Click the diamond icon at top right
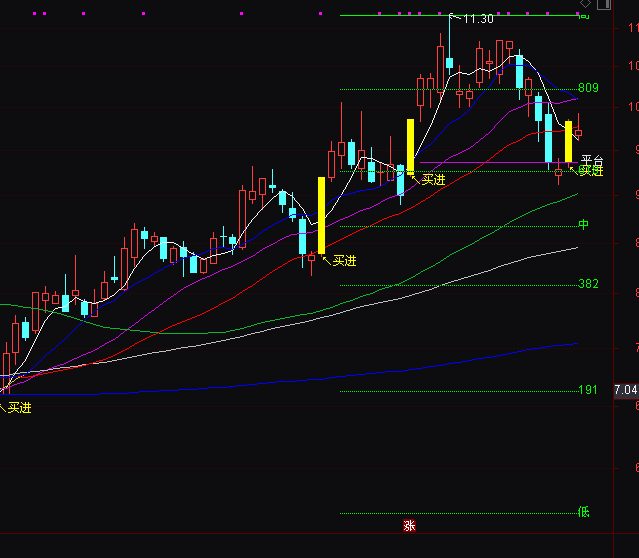 coord(586,5)
